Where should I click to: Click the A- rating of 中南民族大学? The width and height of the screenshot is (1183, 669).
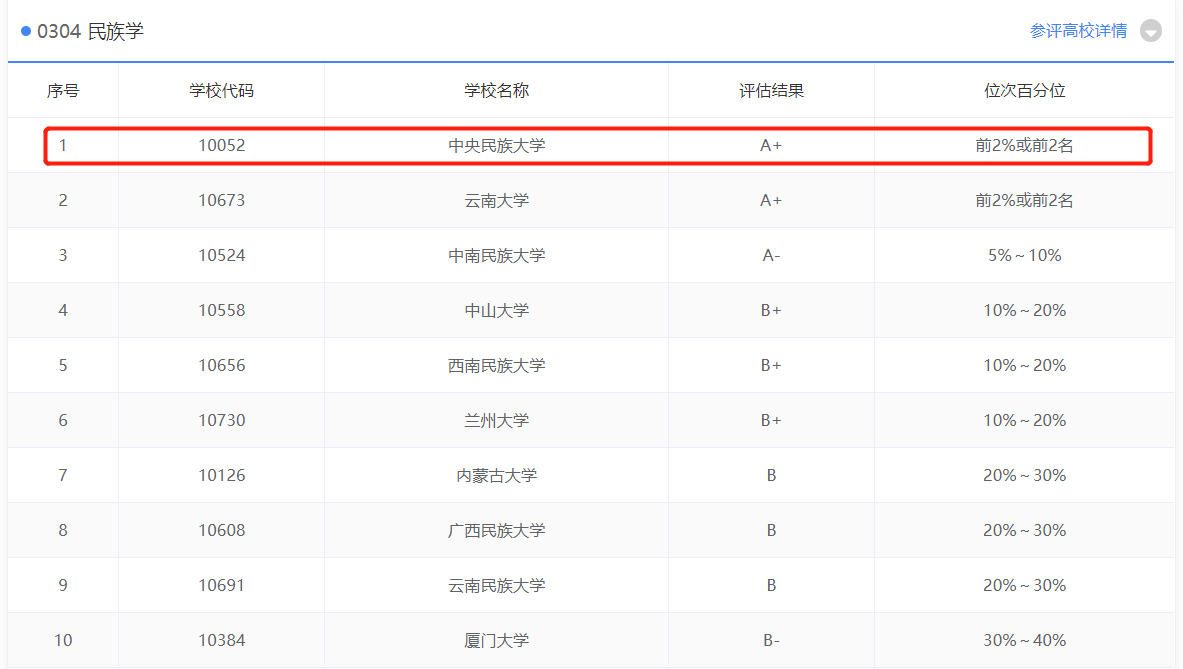point(771,255)
